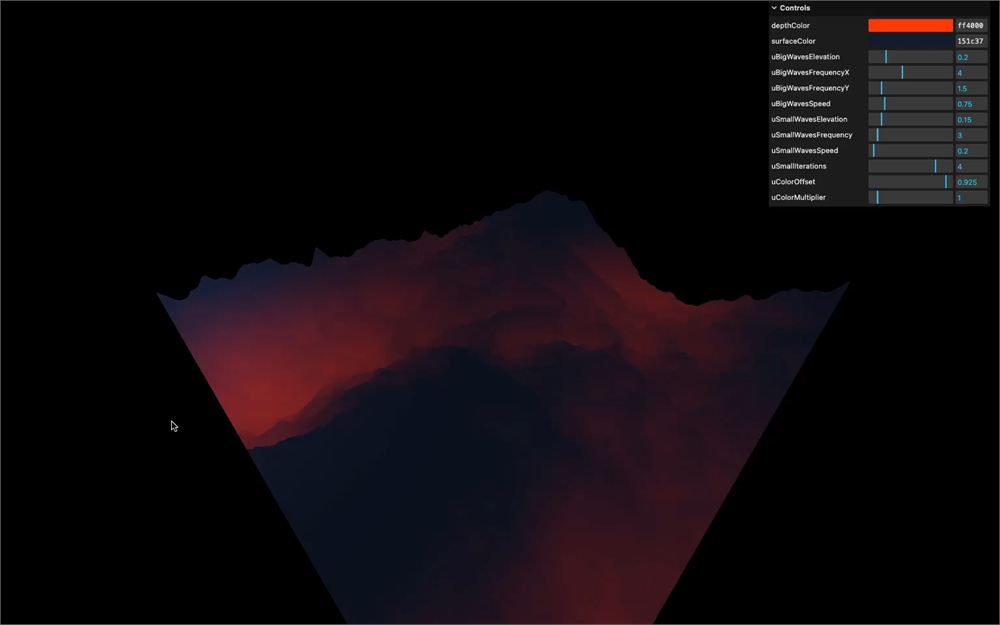
Task: Collapse the Controls panel
Action: point(879,8)
